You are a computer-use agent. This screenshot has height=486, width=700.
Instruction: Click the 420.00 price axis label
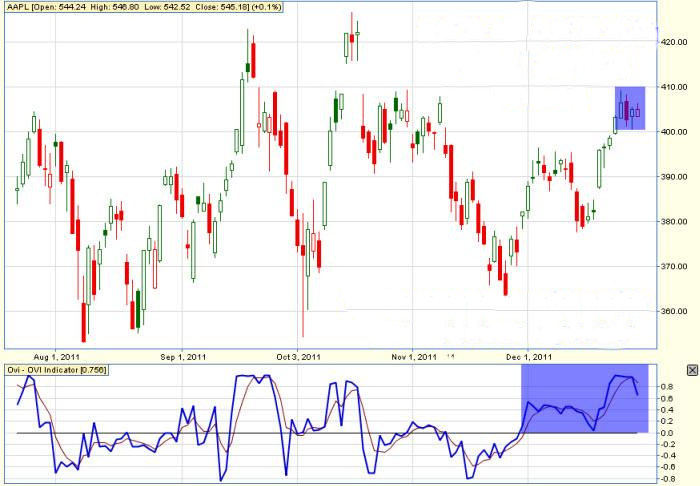click(x=675, y=42)
